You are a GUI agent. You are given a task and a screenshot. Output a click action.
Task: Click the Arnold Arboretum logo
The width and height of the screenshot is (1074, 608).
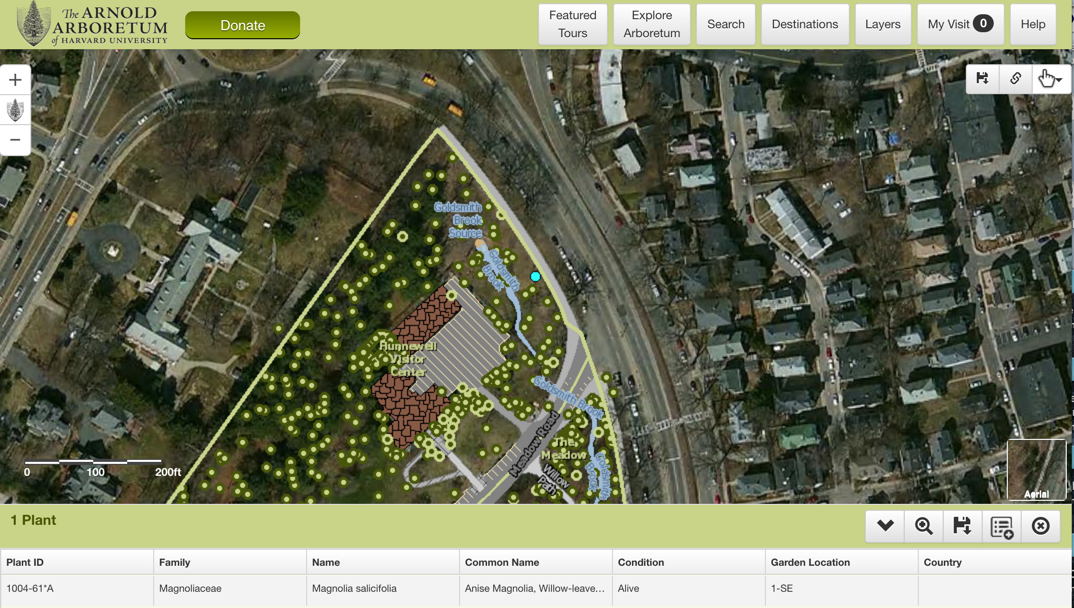(92, 24)
